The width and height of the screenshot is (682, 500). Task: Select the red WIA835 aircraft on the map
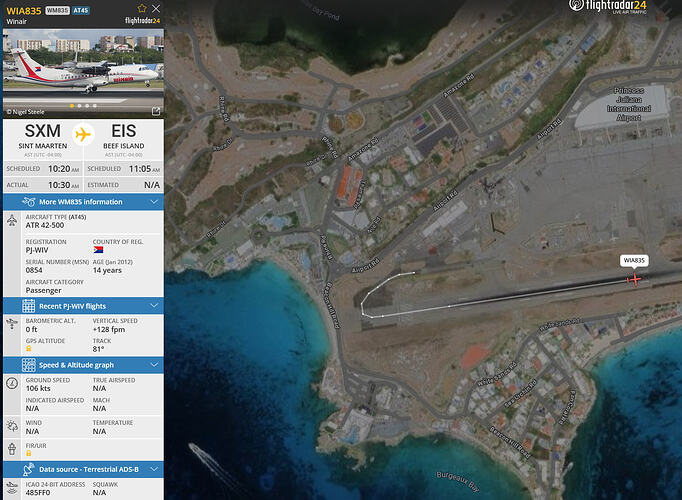(634, 279)
